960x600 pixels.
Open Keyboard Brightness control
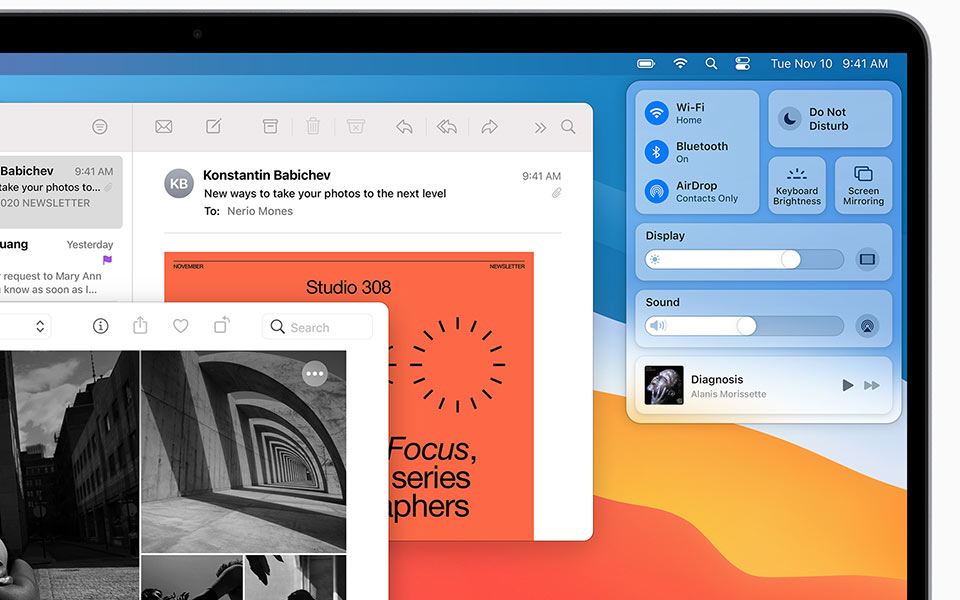(x=797, y=186)
